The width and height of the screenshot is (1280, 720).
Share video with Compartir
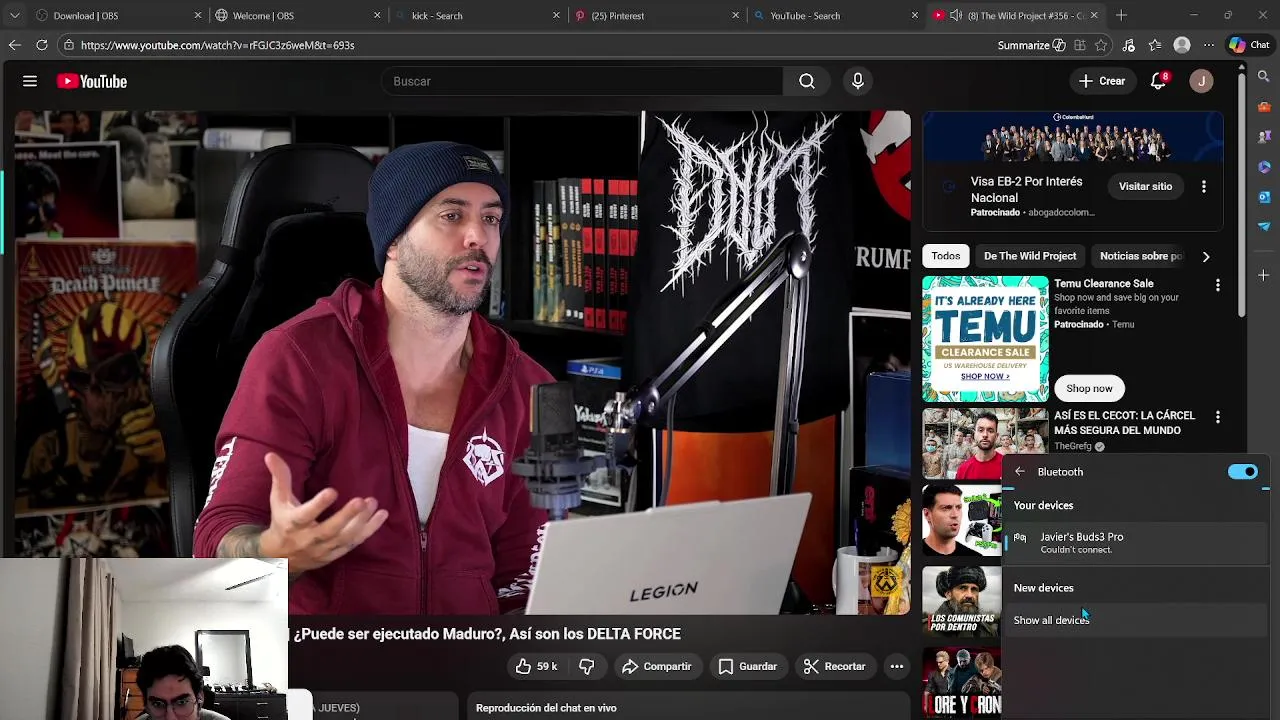pyautogui.click(x=656, y=666)
